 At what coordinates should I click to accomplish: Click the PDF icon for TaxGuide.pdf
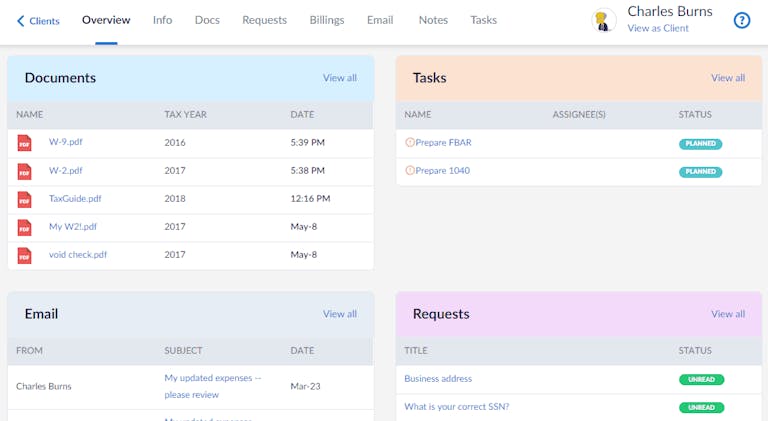[x=25, y=199]
